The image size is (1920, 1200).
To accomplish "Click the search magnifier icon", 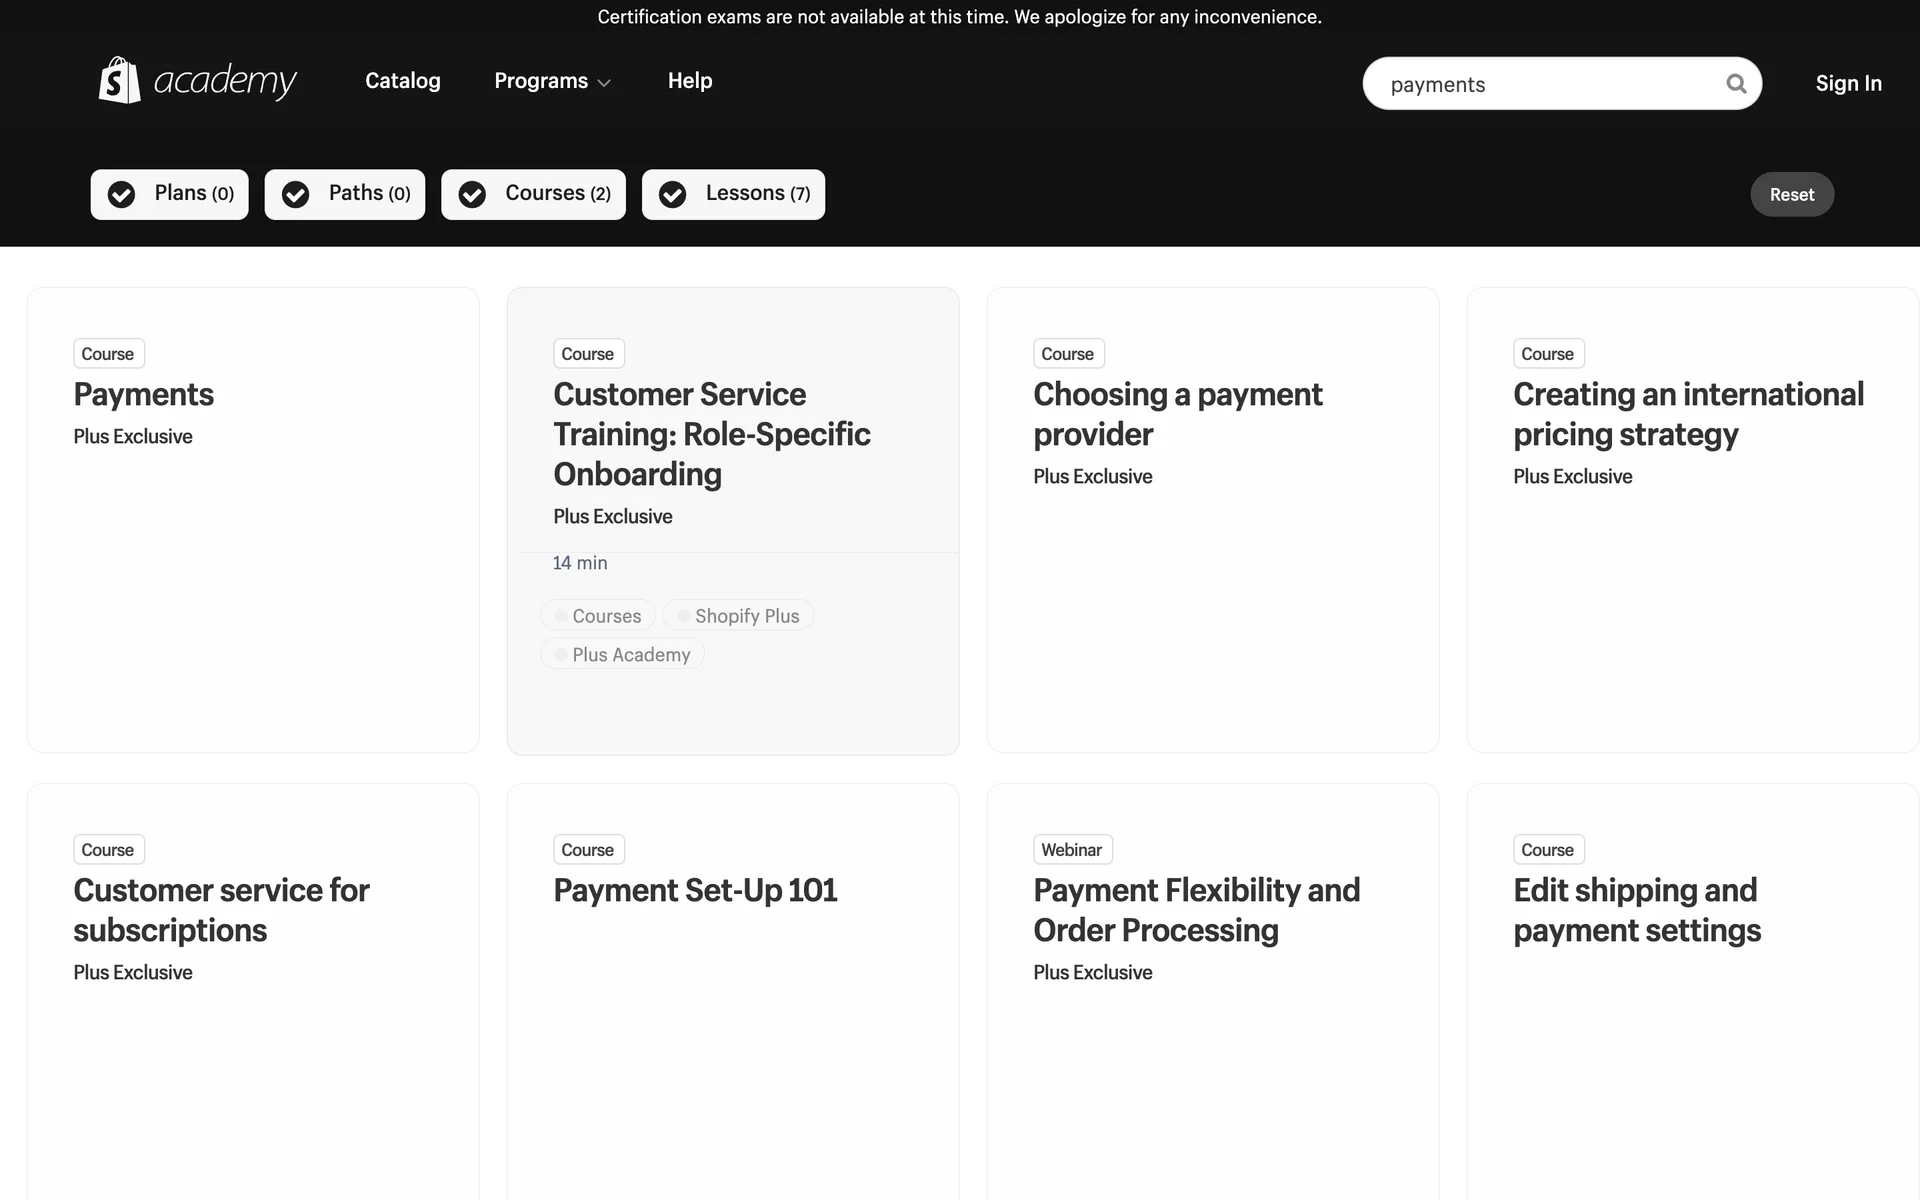I will coord(1736,84).
